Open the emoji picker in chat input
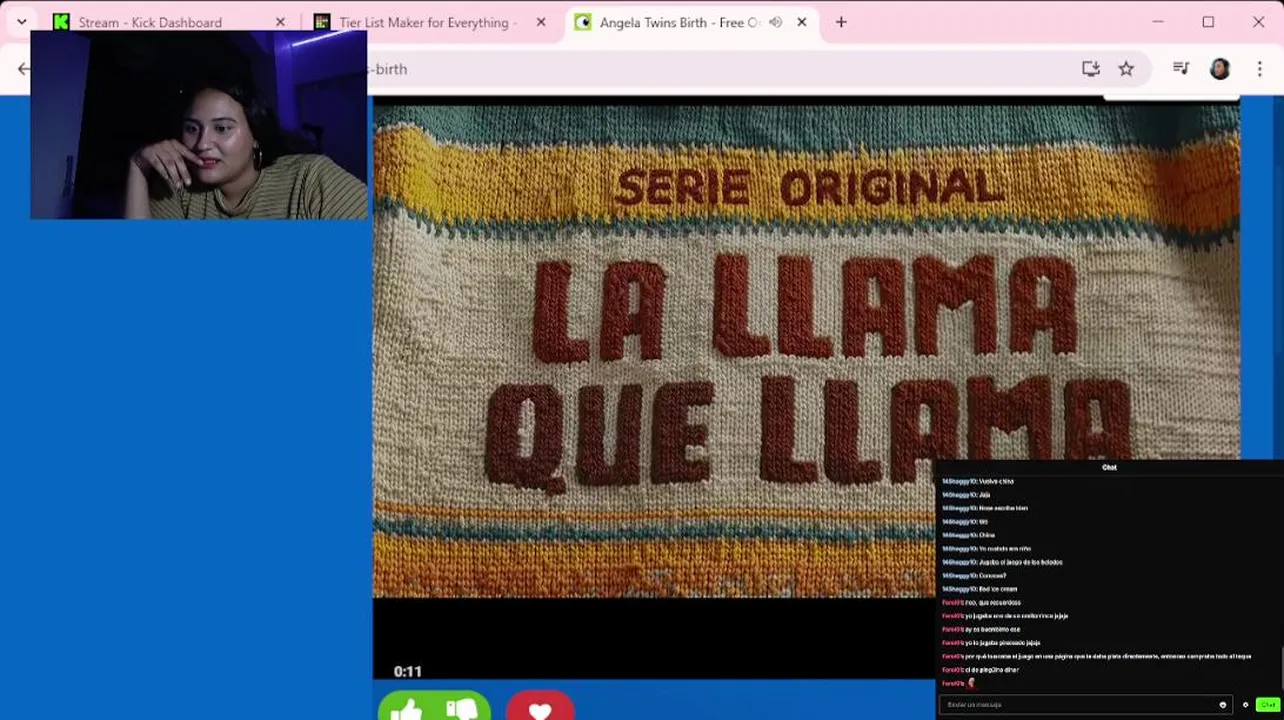Viewport: 1284px width, 720px height. [1222, 705]
